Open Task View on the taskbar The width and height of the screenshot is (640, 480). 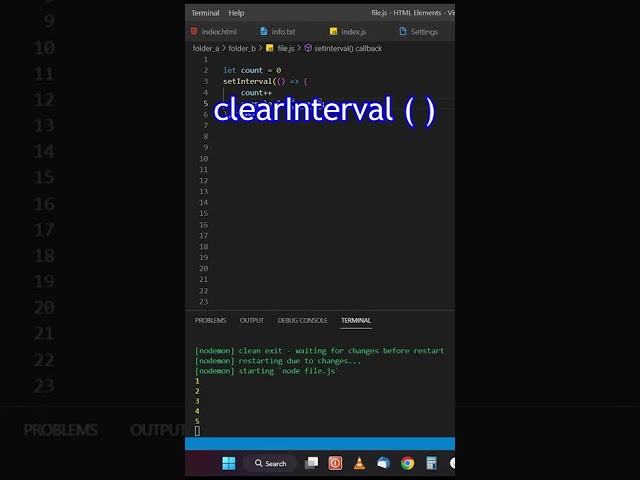coord(311,463)
